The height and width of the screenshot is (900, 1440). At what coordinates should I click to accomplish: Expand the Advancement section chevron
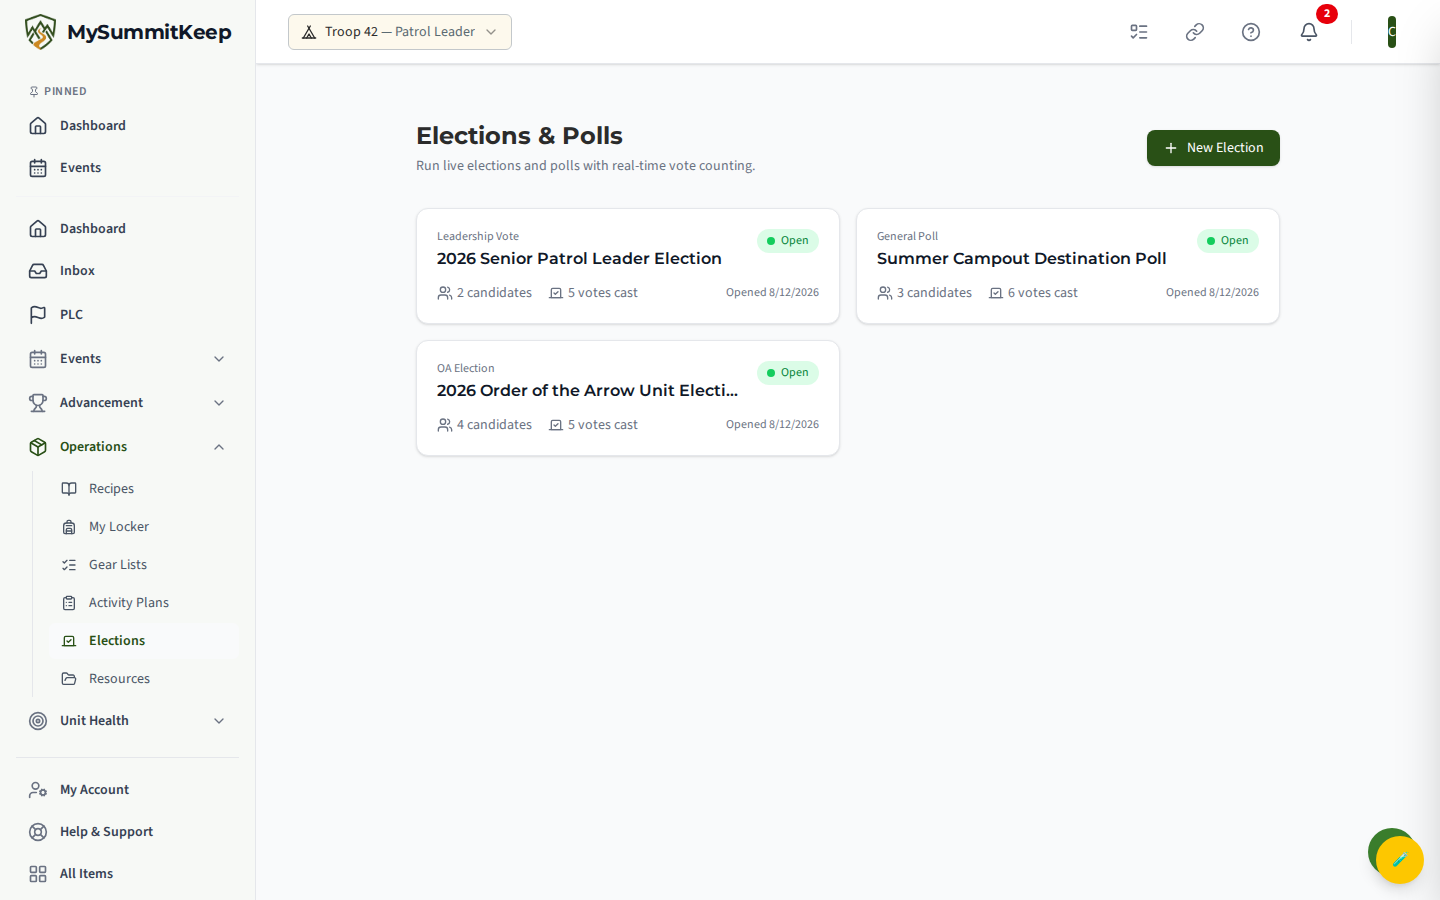point(219,403)
